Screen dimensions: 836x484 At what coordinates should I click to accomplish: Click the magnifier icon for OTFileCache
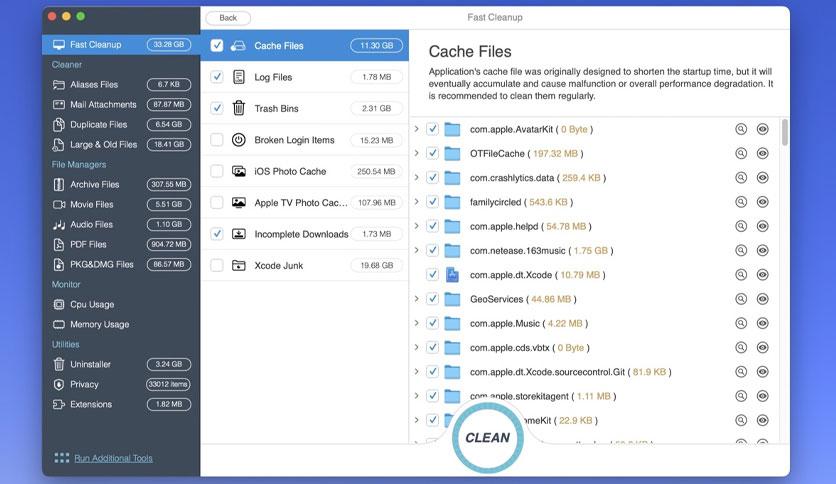741,154
